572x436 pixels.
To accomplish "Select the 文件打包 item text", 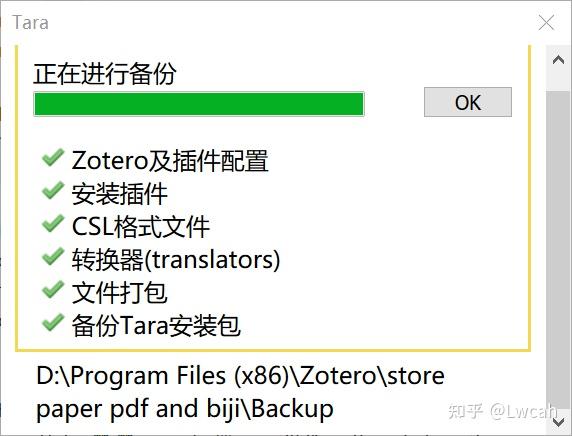I will tap(120, 293).
